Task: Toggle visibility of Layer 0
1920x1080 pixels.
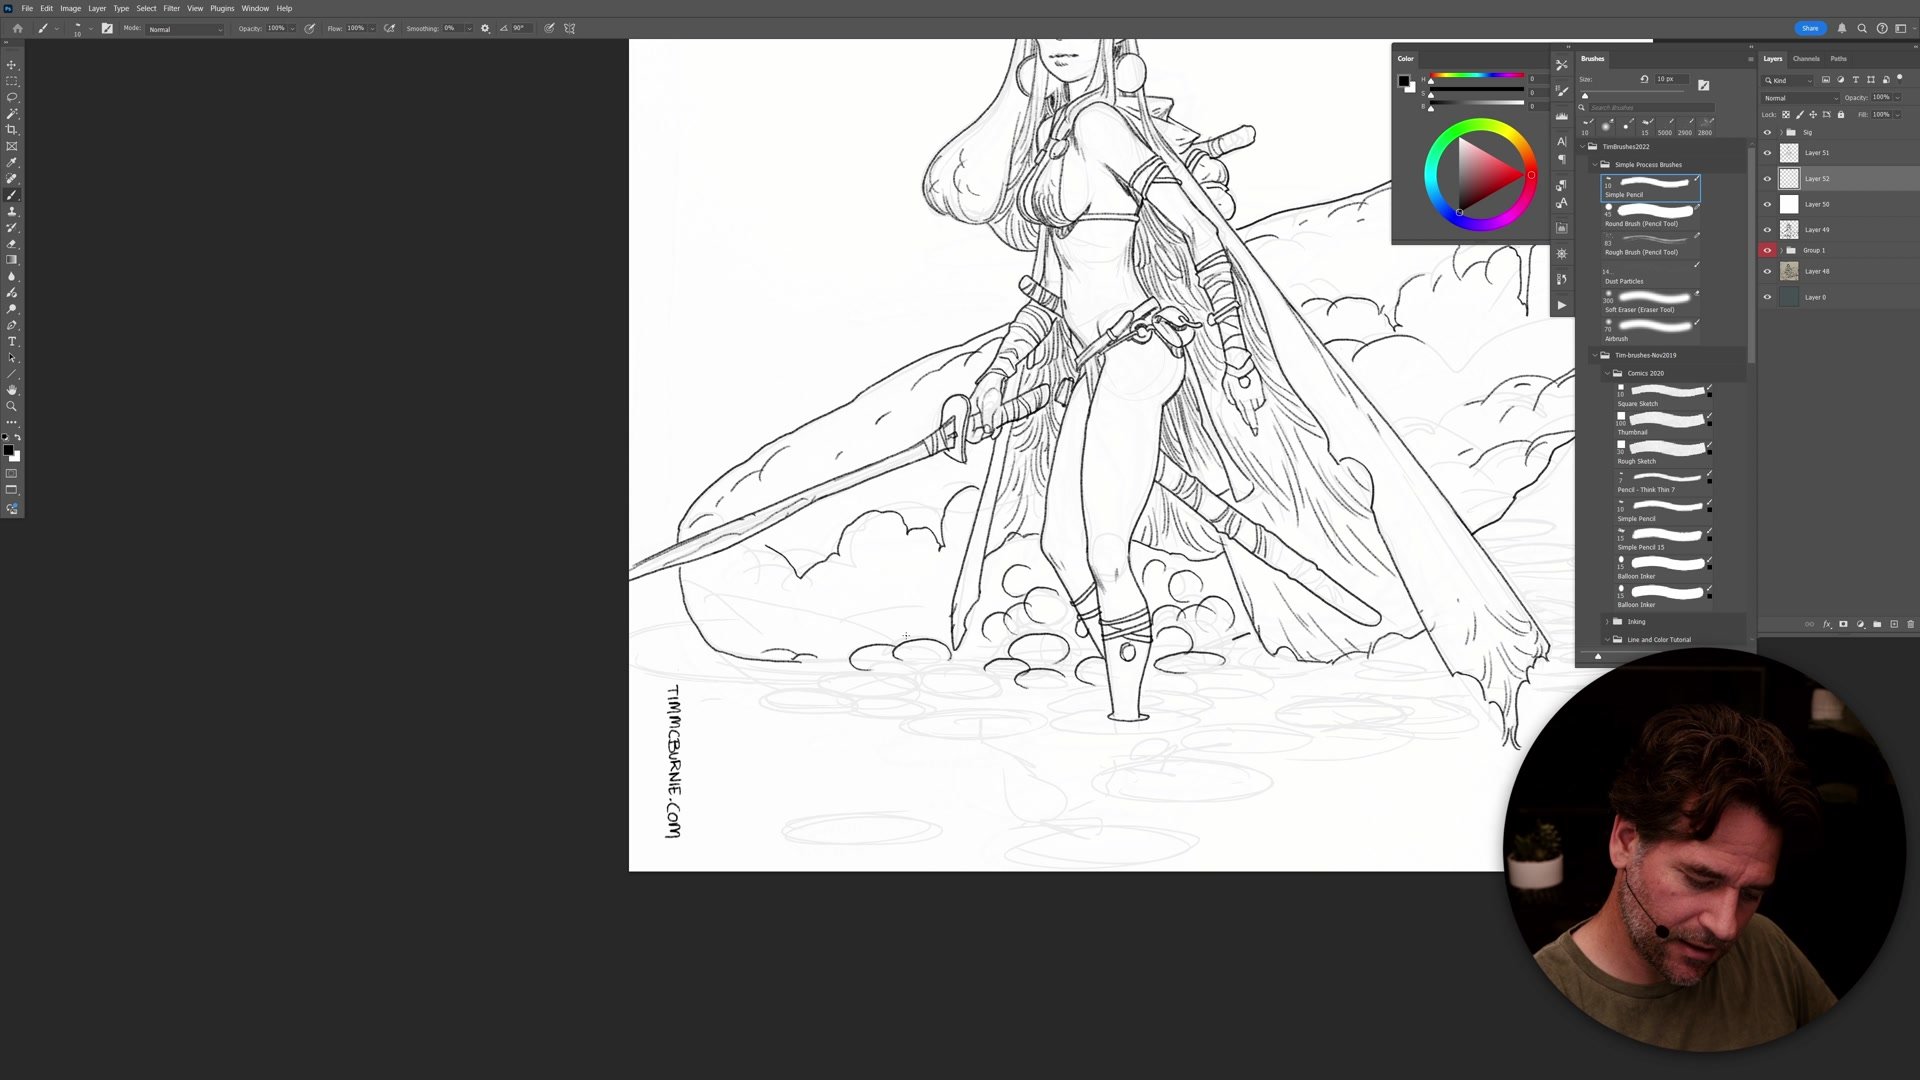Action: click(x=1768, y=297)
